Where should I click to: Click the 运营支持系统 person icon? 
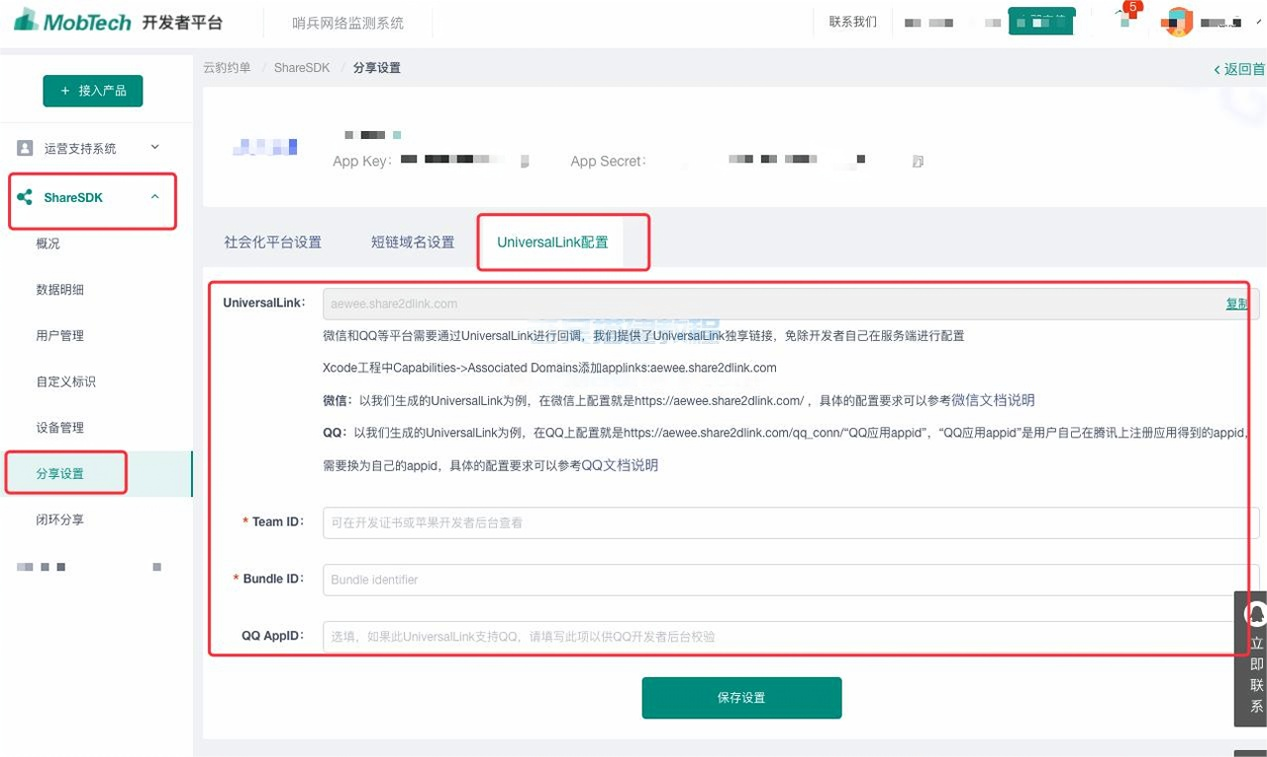(25, 148)
